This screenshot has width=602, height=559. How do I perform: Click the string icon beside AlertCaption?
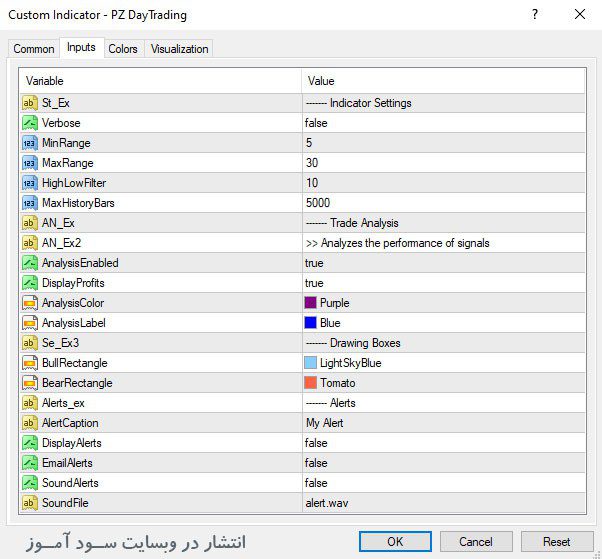pos(30,423)
